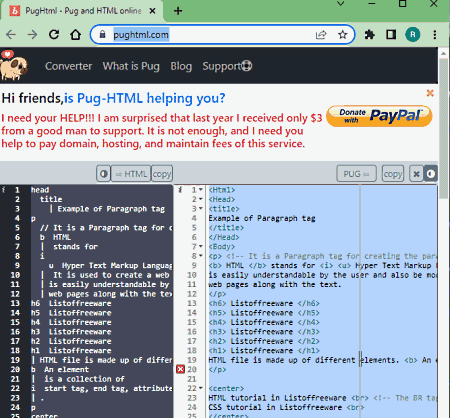Viewport: 450px width, 418px height.
Task: Click the browser back arrow
Action: (11, 35)
